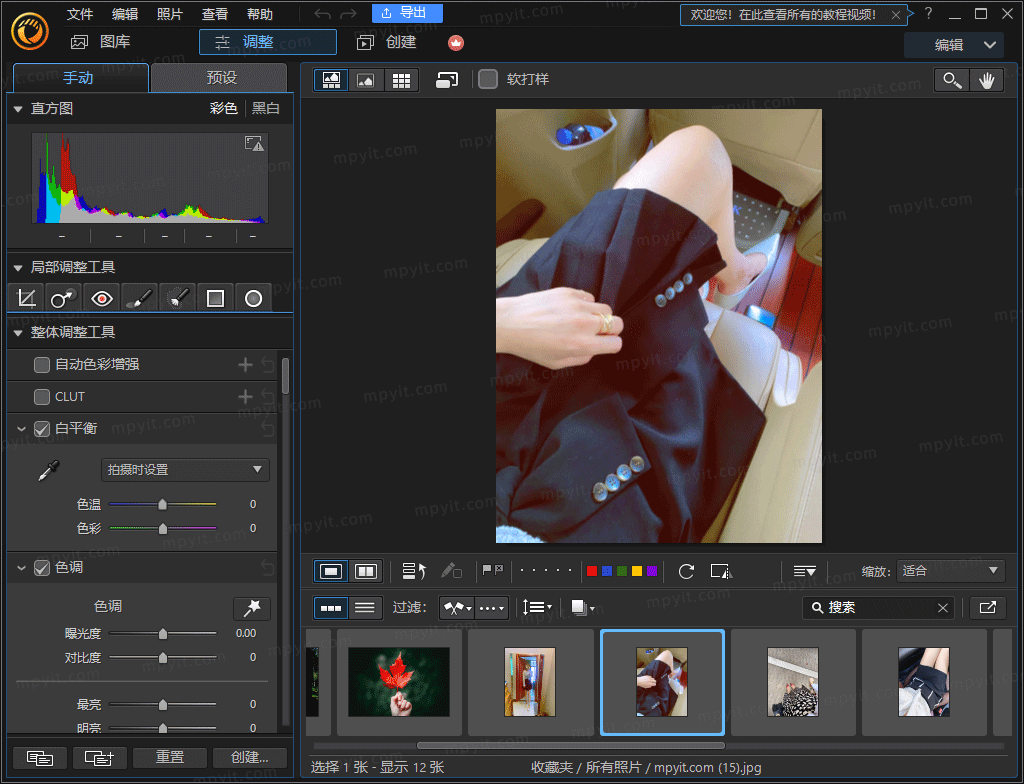Open the zoom magnifier tool
Screen dimensions: 1024x784
tap(952, 80)
